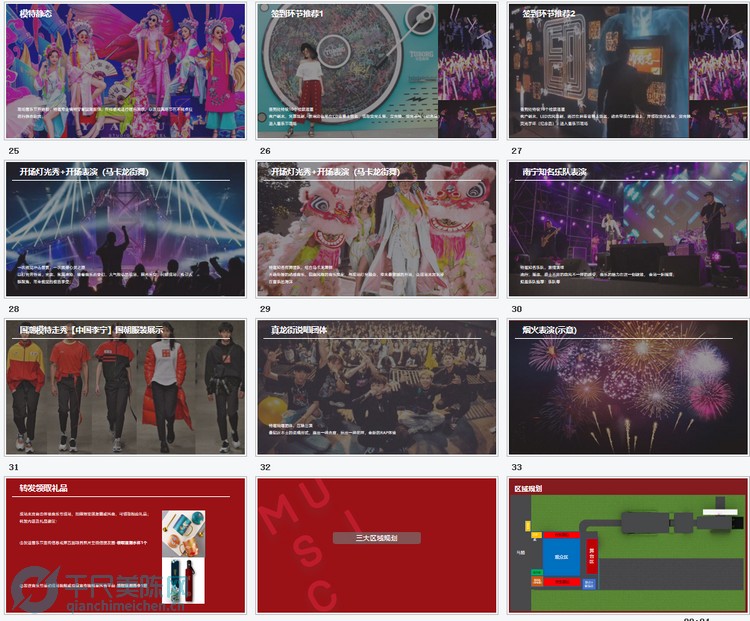The height and width of the screenshot is (621, 750).
Task: Click slide number label 32
Action: [x=265, y=467]
